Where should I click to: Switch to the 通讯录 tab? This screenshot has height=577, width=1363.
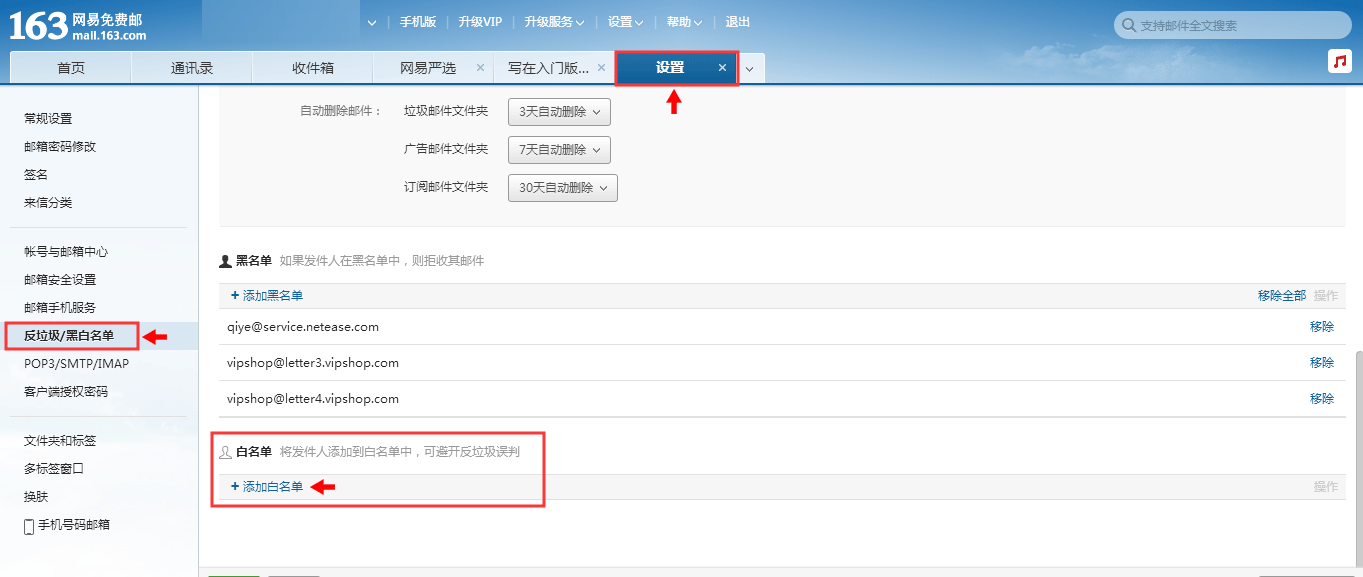click(192, 68)
